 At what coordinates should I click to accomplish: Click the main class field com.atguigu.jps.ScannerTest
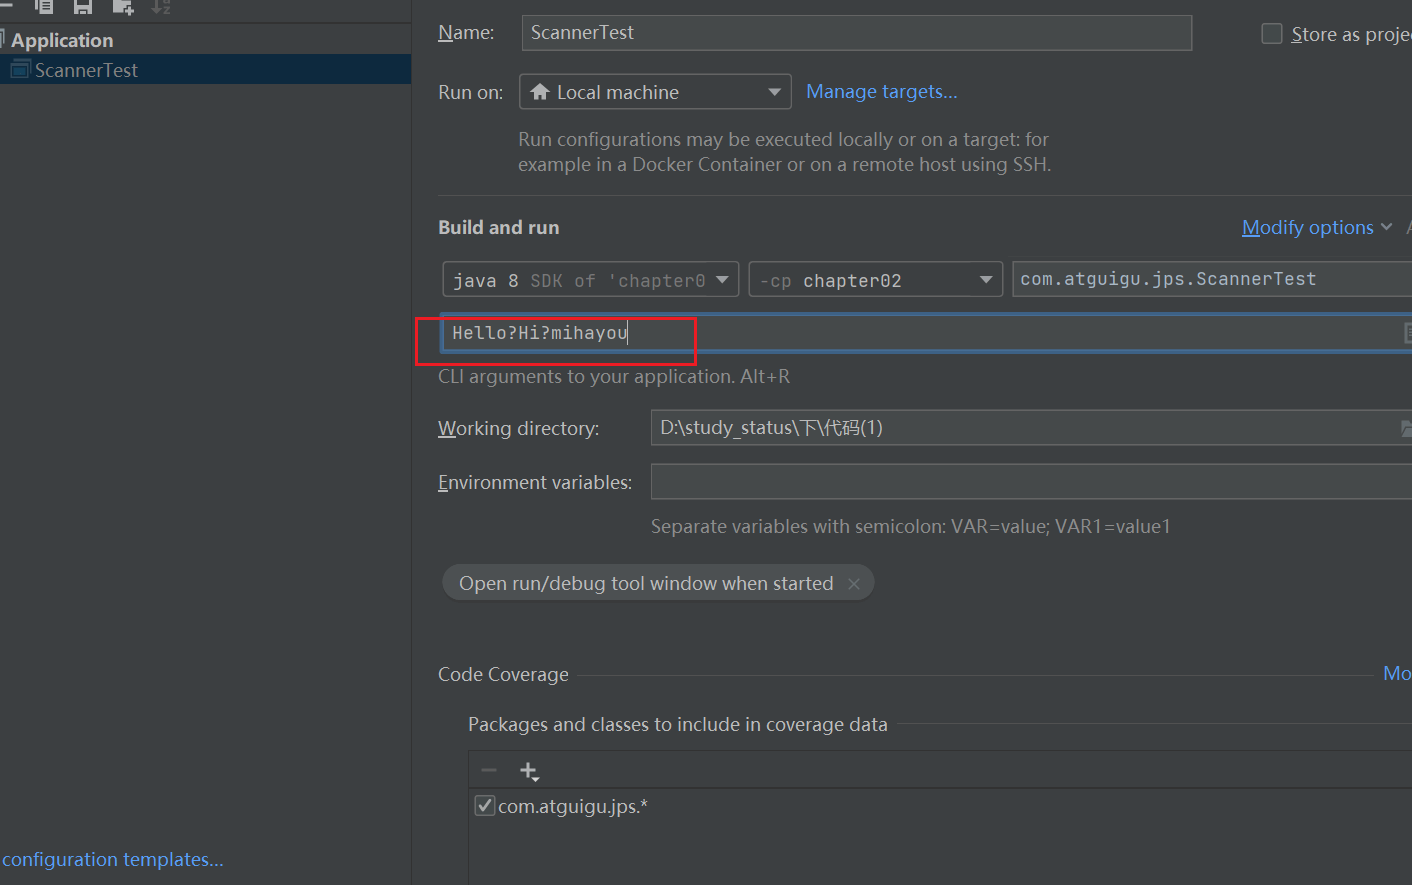point(1210,280)
